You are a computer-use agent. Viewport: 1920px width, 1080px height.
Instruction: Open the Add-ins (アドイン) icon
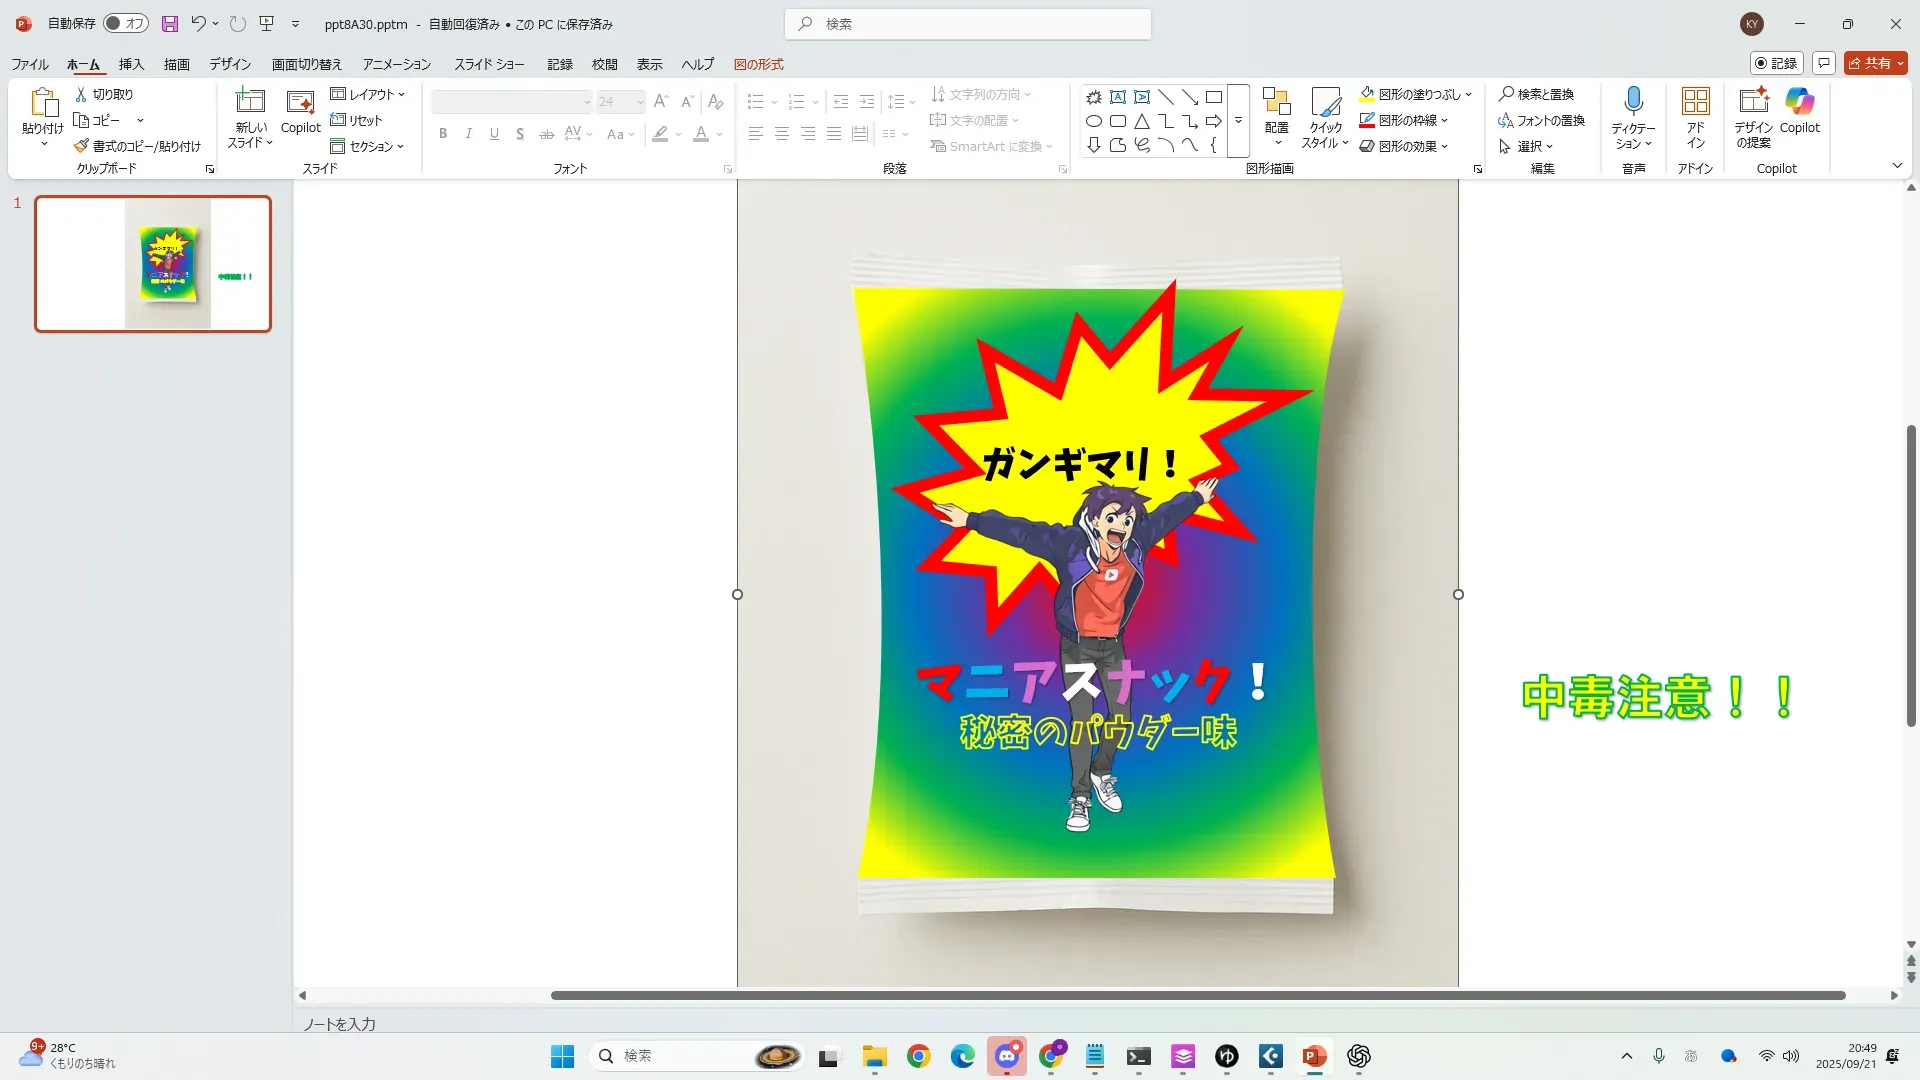(1695, 103)
